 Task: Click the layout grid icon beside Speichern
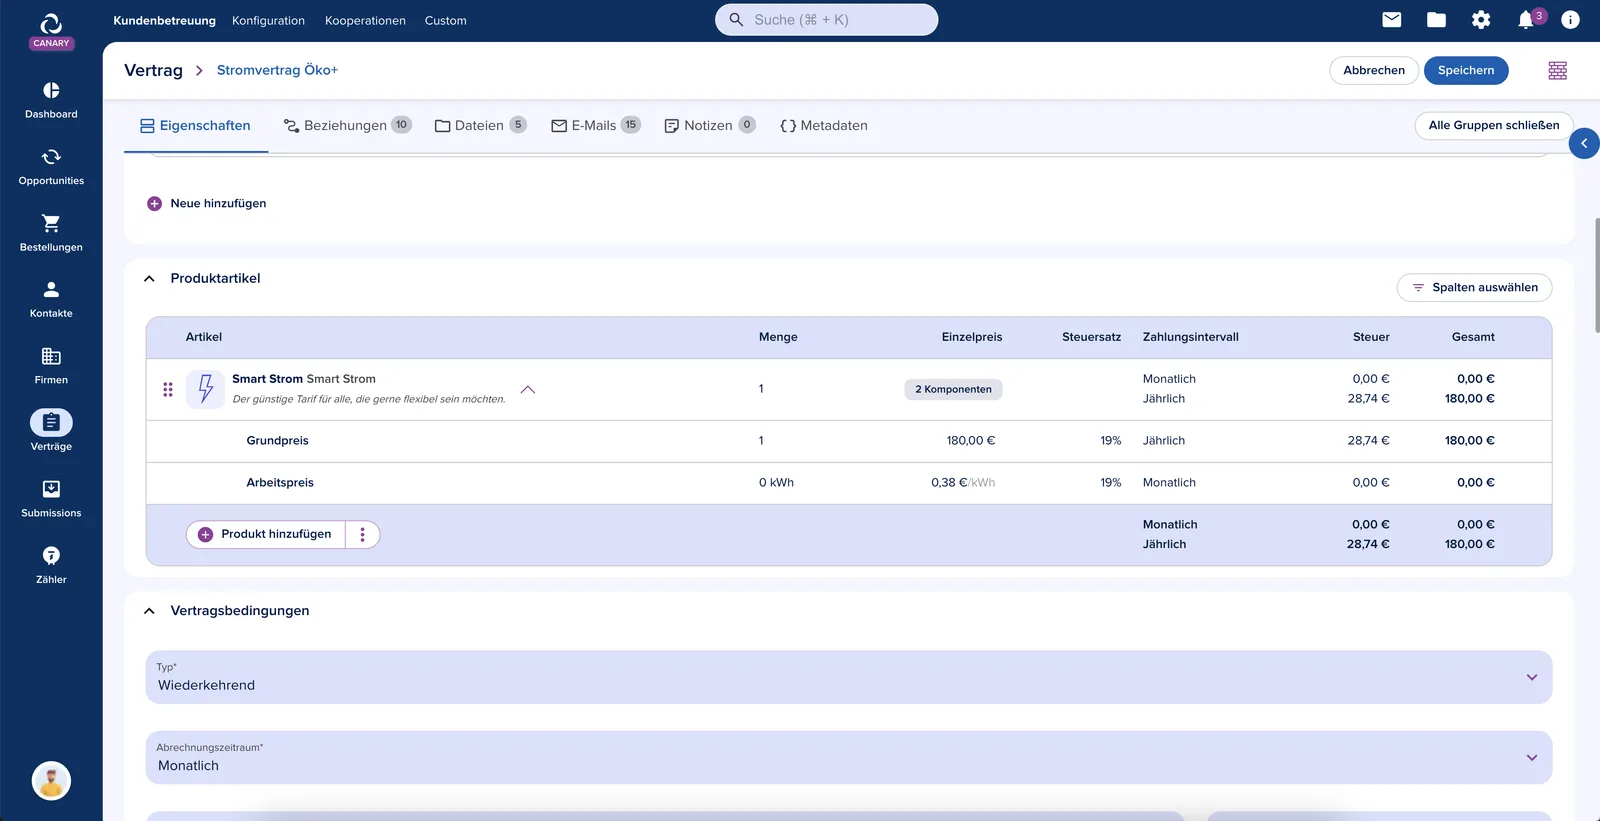click(x=1558, y=70)
